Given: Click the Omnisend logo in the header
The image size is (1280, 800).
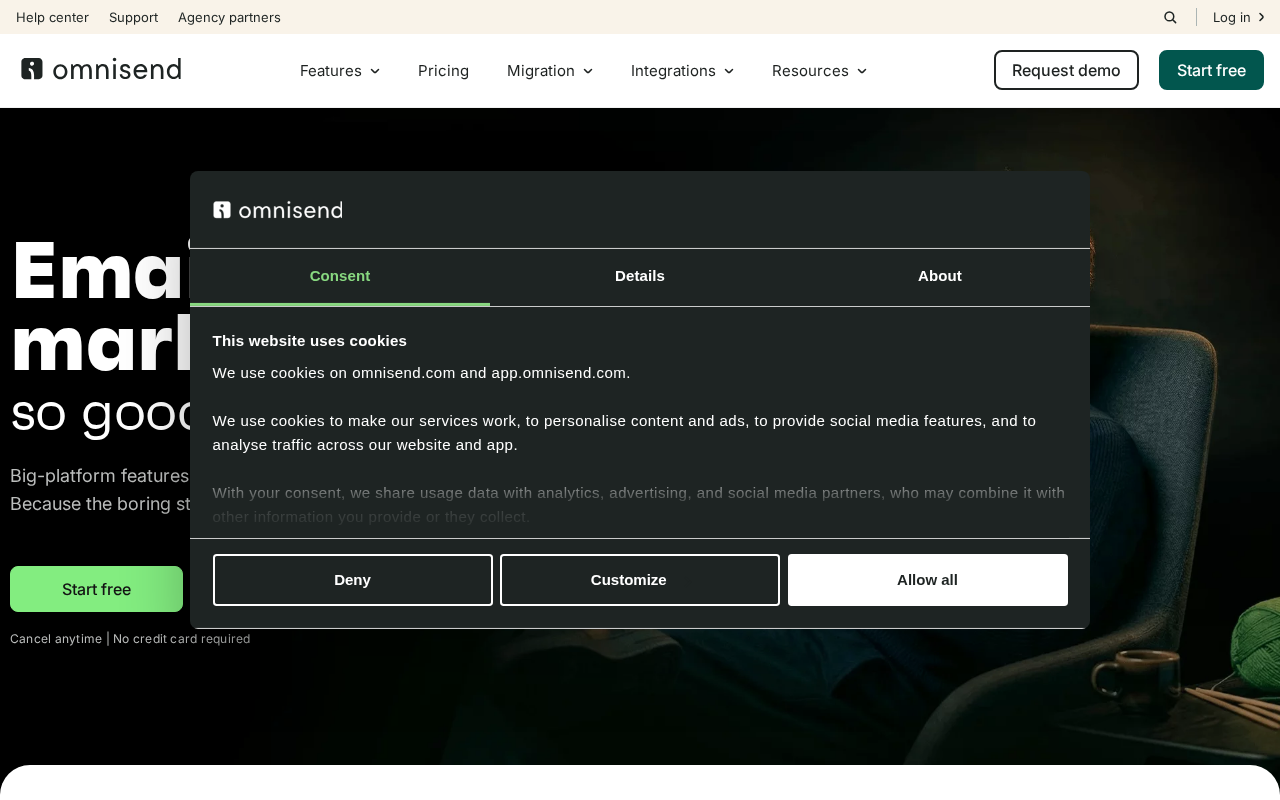Looking at the screenshot, I should coord(101,69).
